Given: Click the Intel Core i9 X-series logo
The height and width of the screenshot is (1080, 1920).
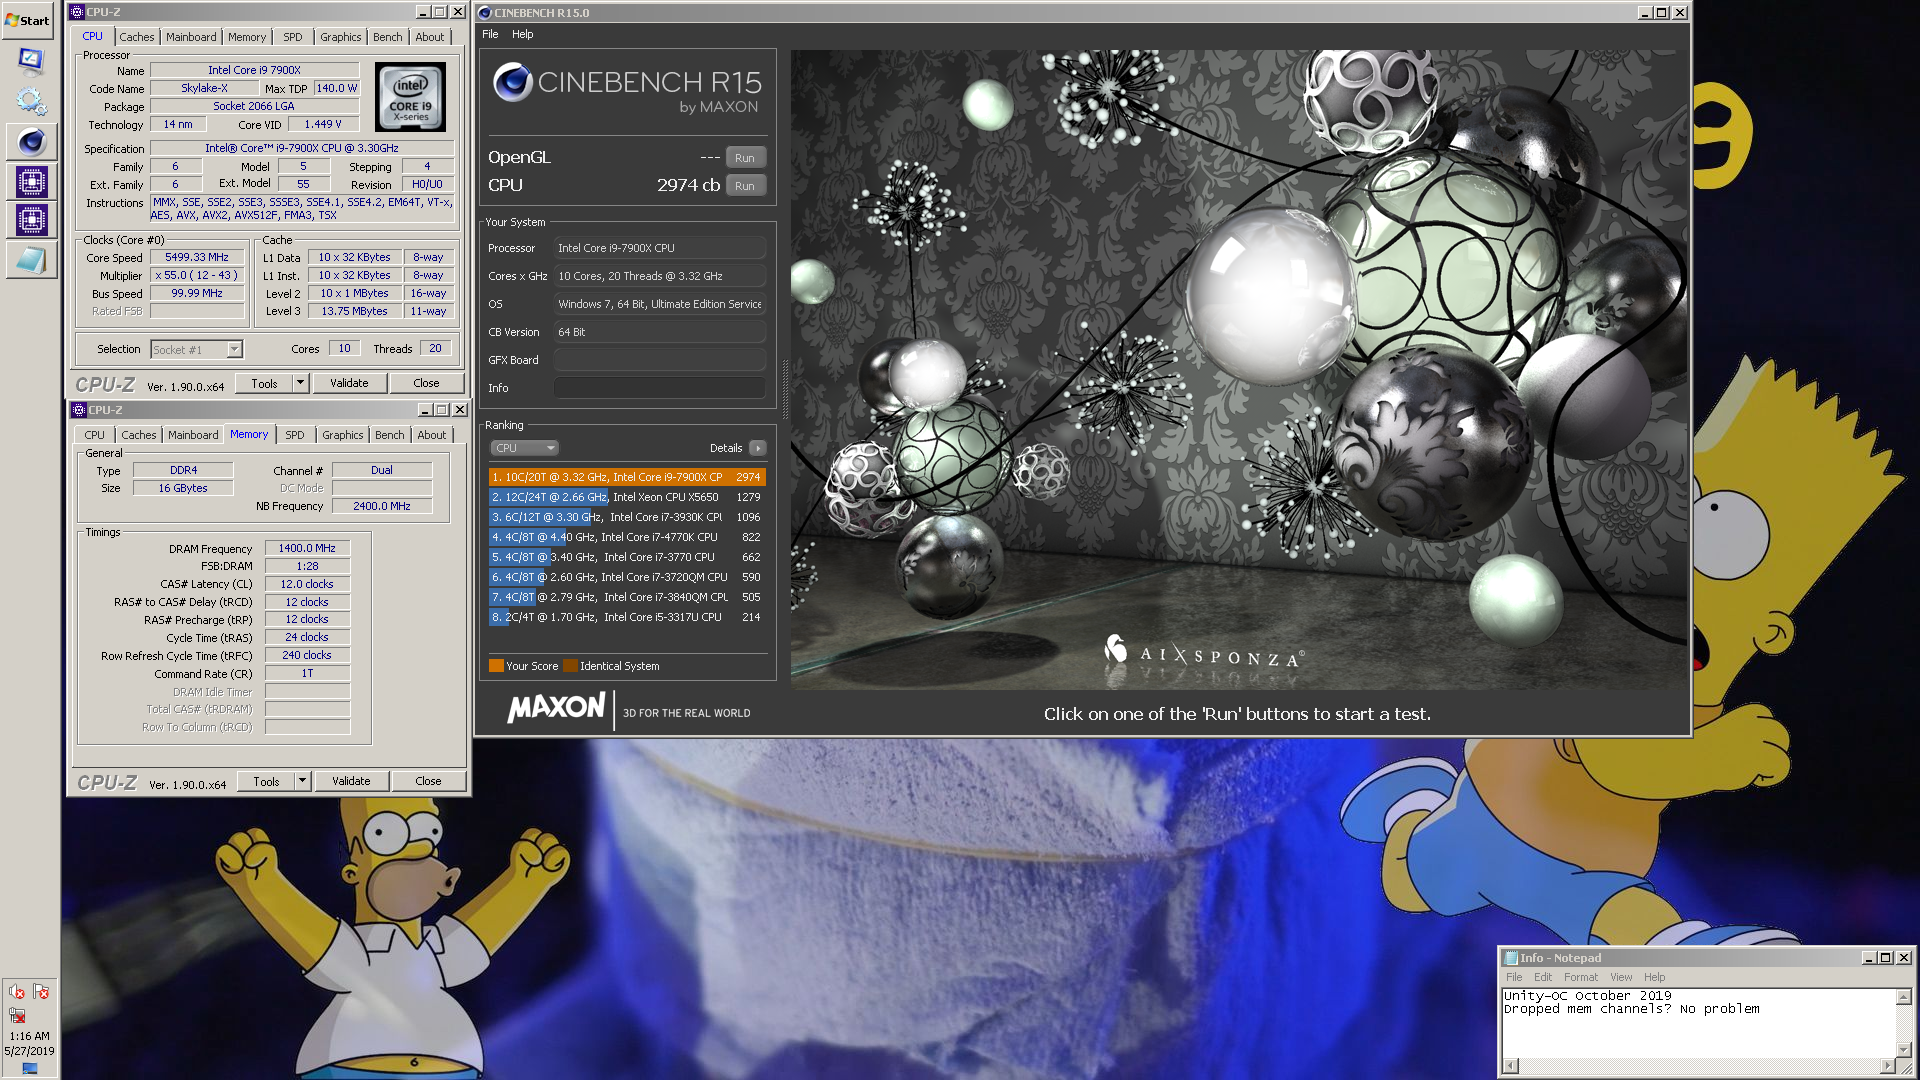Looking at the screenshot, I should [410, 97].
